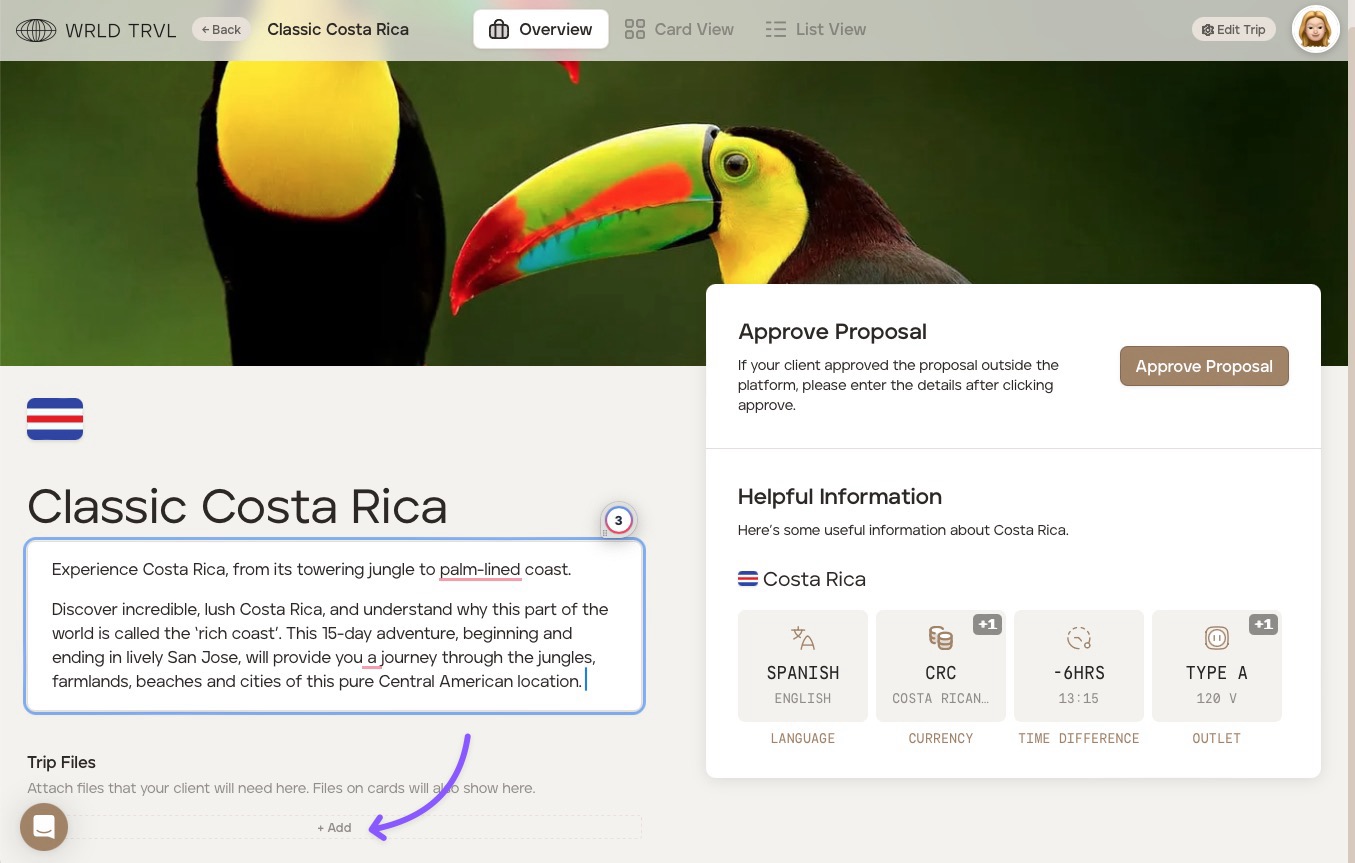Screen dimensions: 1355x863
Task: Add a trip file with + Add
Action: pyautogui.click(x=334, y=827)
